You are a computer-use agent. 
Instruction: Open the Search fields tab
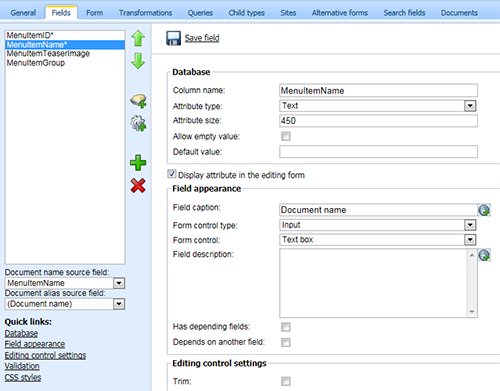(404, 13)
